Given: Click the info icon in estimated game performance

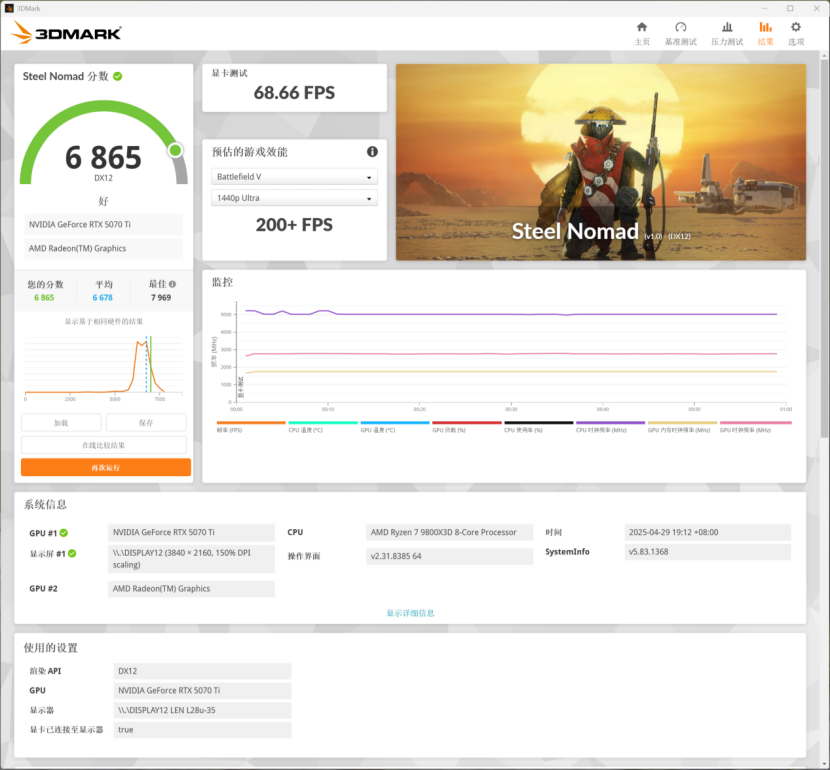Looking at the screenshot, I should coord(372,152).
